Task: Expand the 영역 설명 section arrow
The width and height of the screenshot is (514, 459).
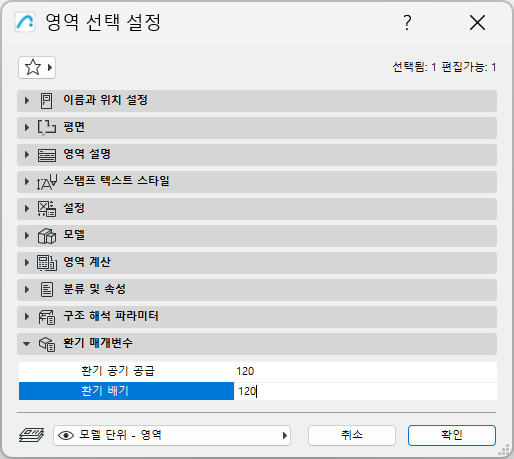Action: click(27, 154)
